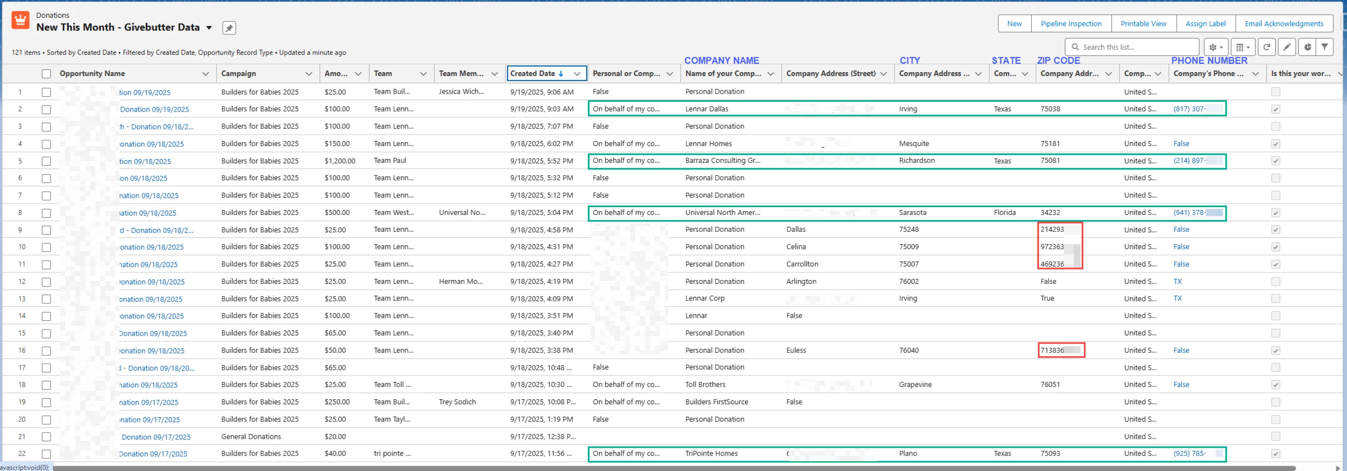Expand the list view name dropdown arrow

pyautogui.click(x=209, y=28)
